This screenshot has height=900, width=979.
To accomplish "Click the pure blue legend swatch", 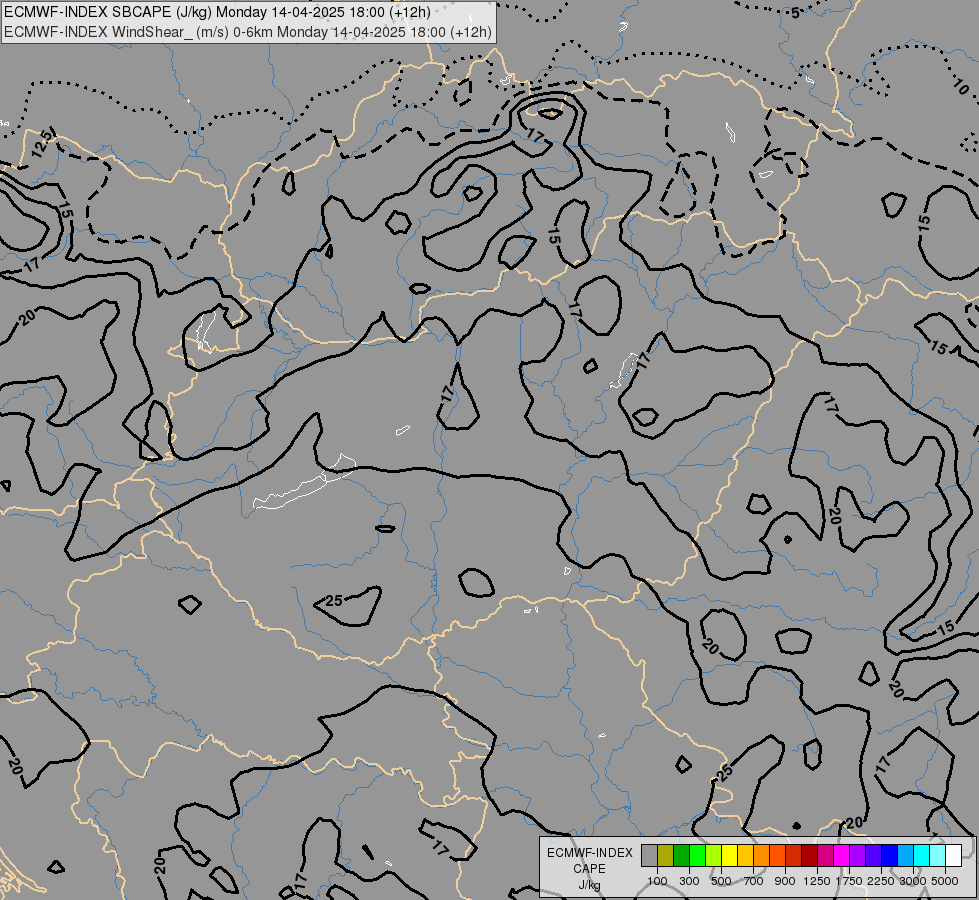I will [x=890, y=856].
